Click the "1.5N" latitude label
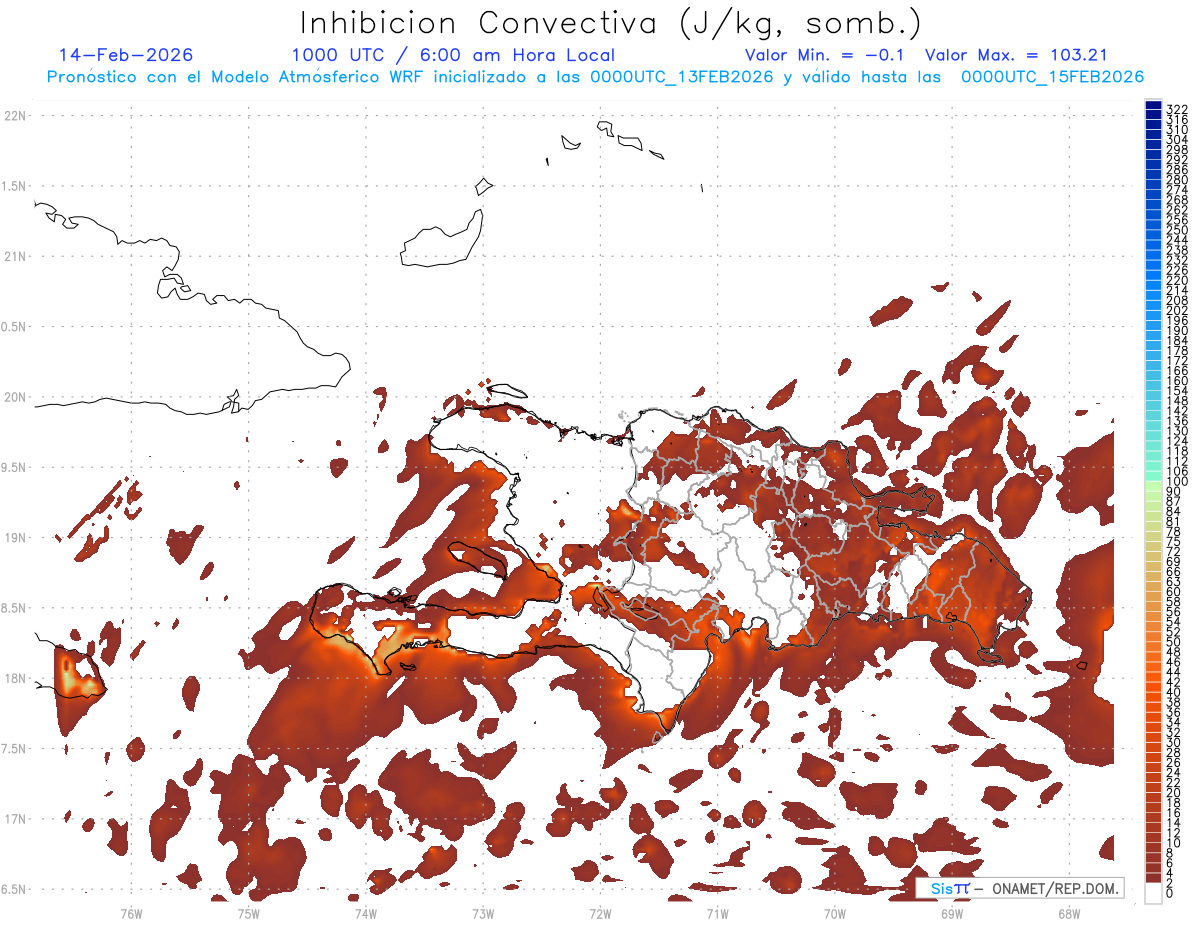This screenshot has height=927, width=1200. coord(14,186)
